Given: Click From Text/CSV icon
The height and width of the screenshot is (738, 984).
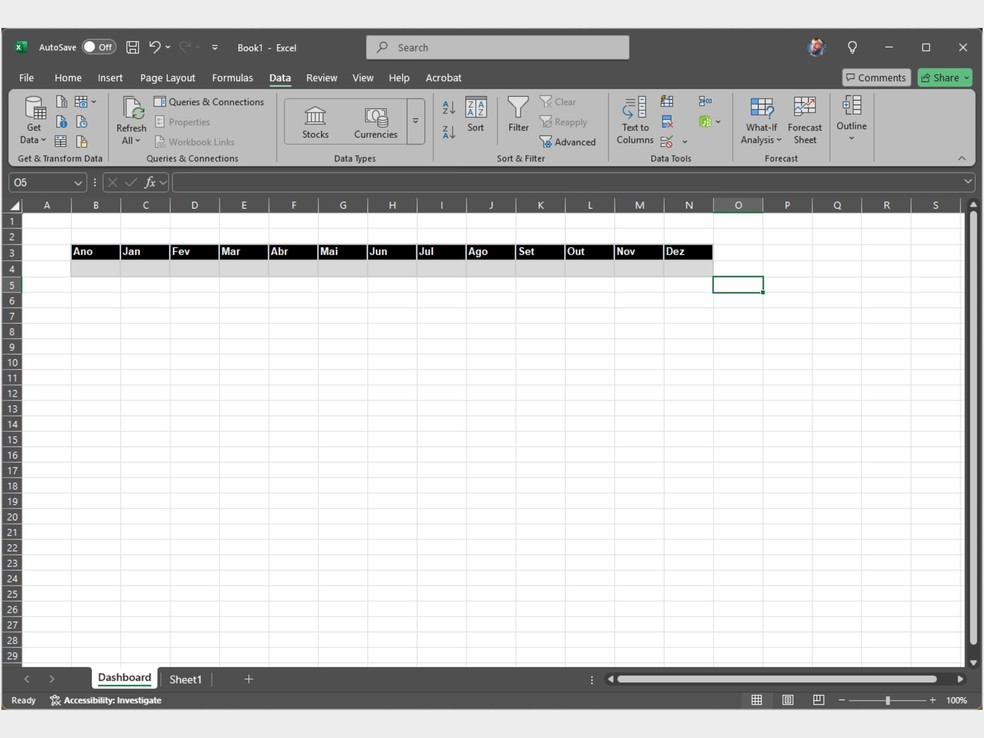Looking at the screenshot, I should [x=62, y=102].
